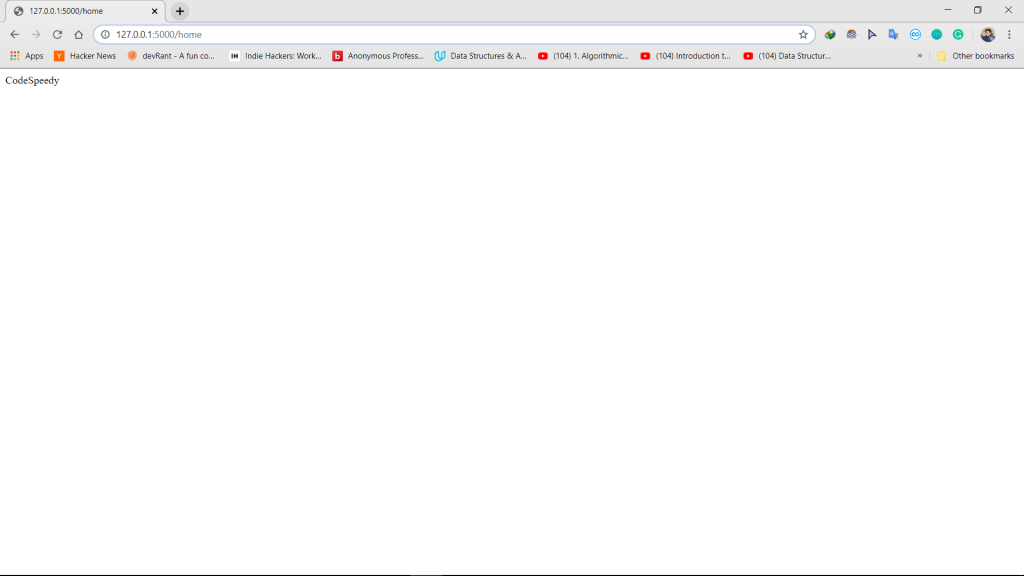This screenshot has height=576, width=1024.
Task: Open the Other bookmarks folder
Action: pos(976,56)
